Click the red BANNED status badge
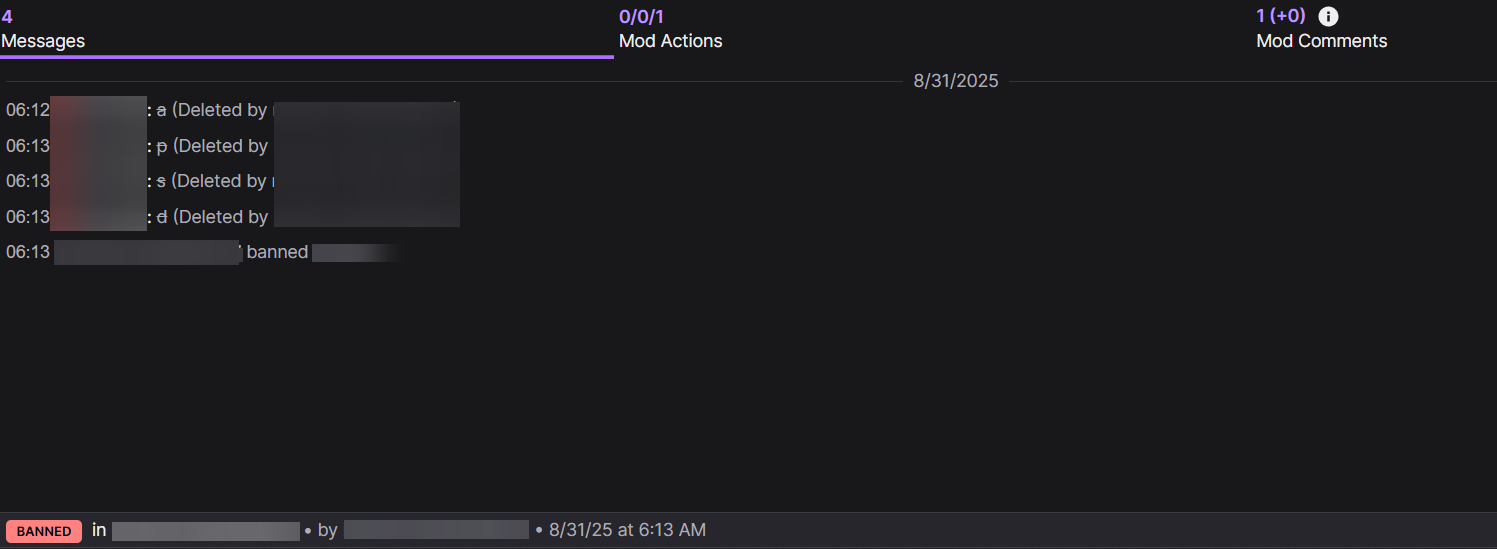Image resolution: width=1497 pixels, height=549 pixels. 44,531
